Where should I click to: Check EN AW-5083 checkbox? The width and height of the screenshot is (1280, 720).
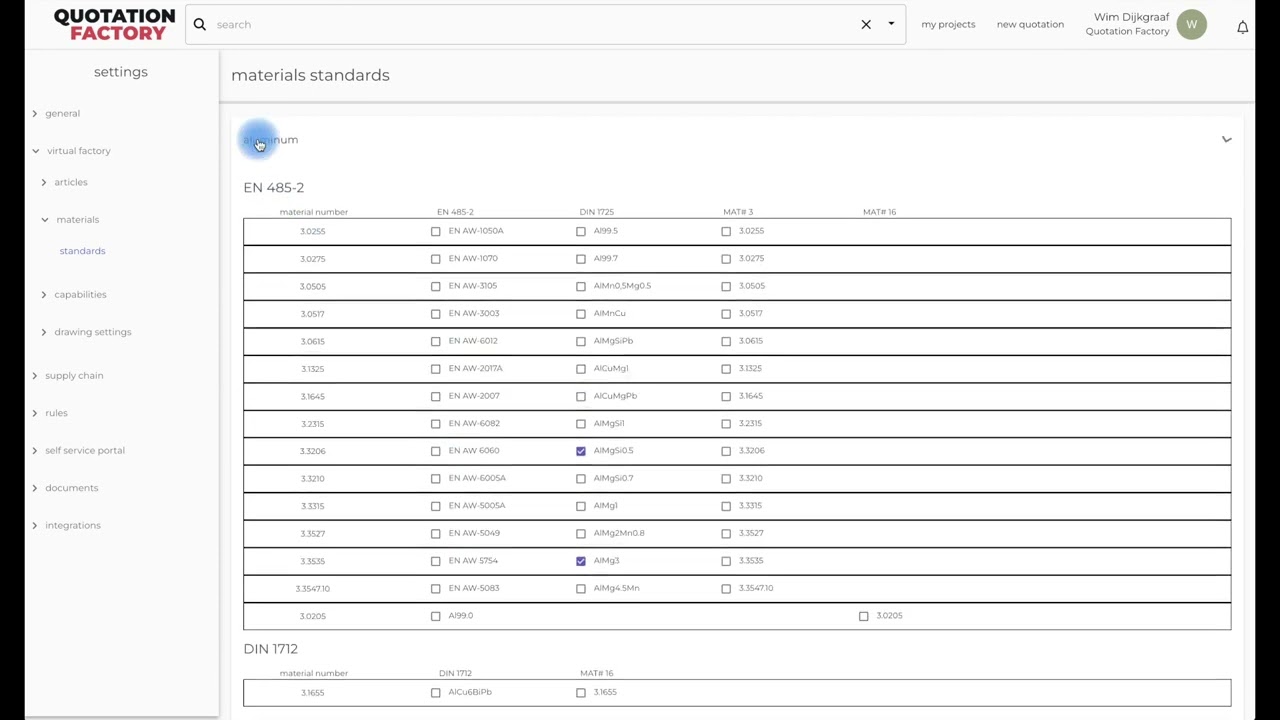436,589
